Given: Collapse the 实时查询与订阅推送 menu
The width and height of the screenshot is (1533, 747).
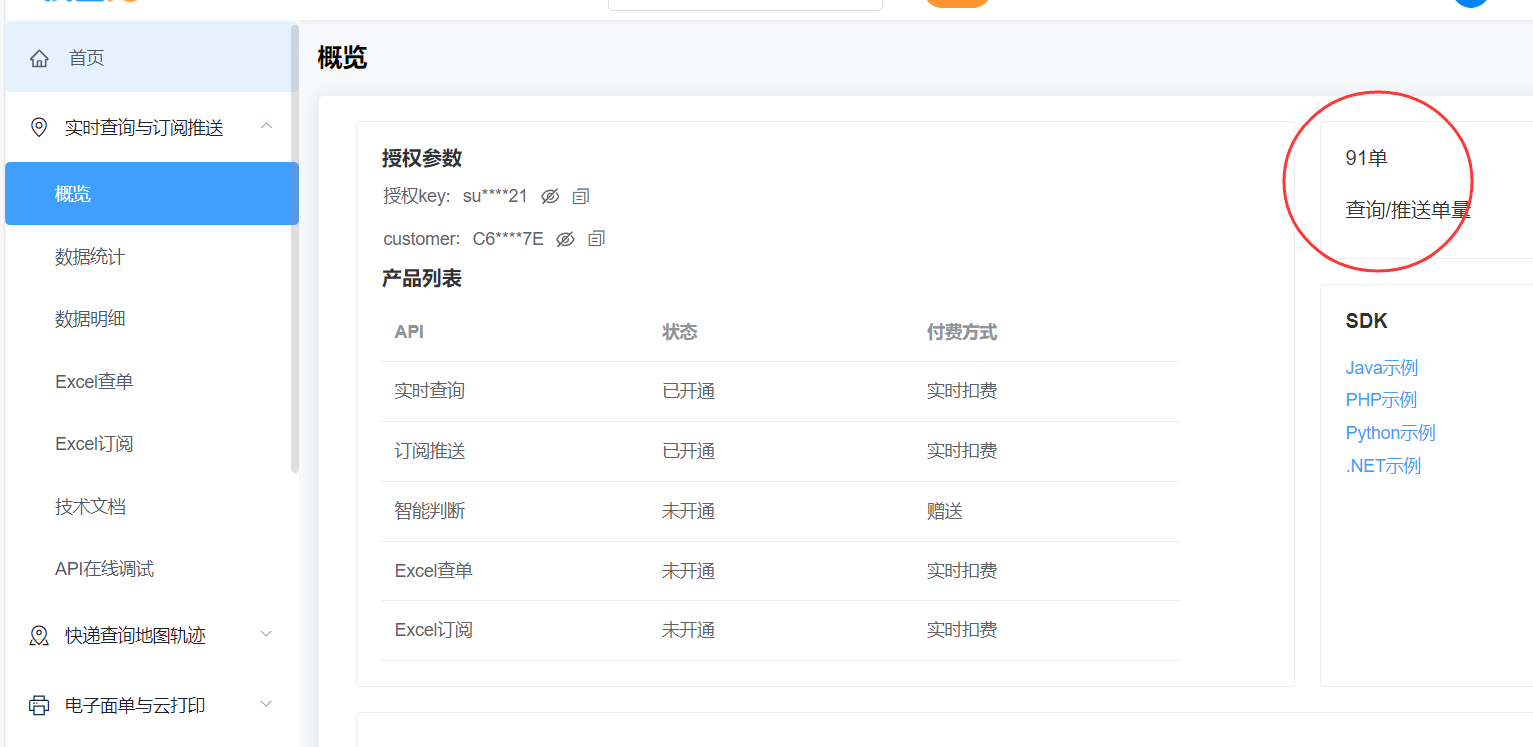Looking at the screenshot, I should coord(266,126).
